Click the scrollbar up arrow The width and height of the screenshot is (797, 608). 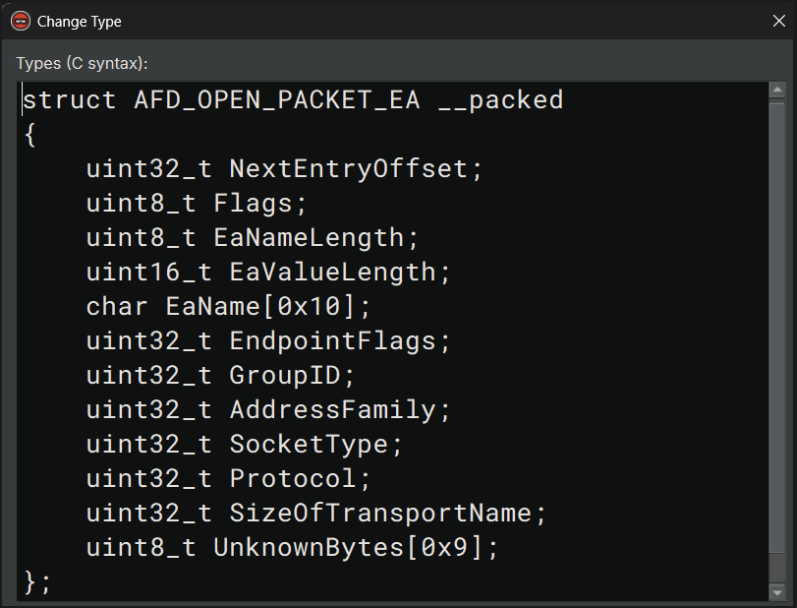(x=777, y=92)
